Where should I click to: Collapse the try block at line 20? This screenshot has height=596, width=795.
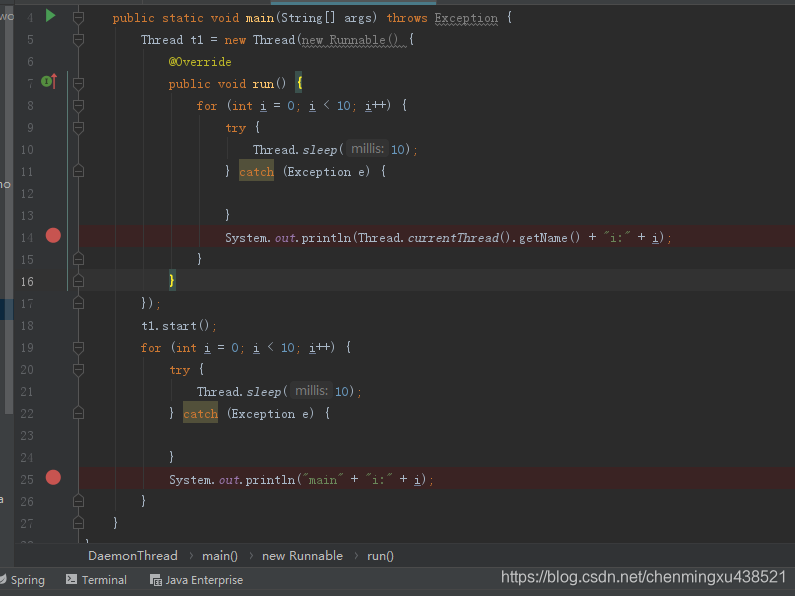(x=78, y=369)
